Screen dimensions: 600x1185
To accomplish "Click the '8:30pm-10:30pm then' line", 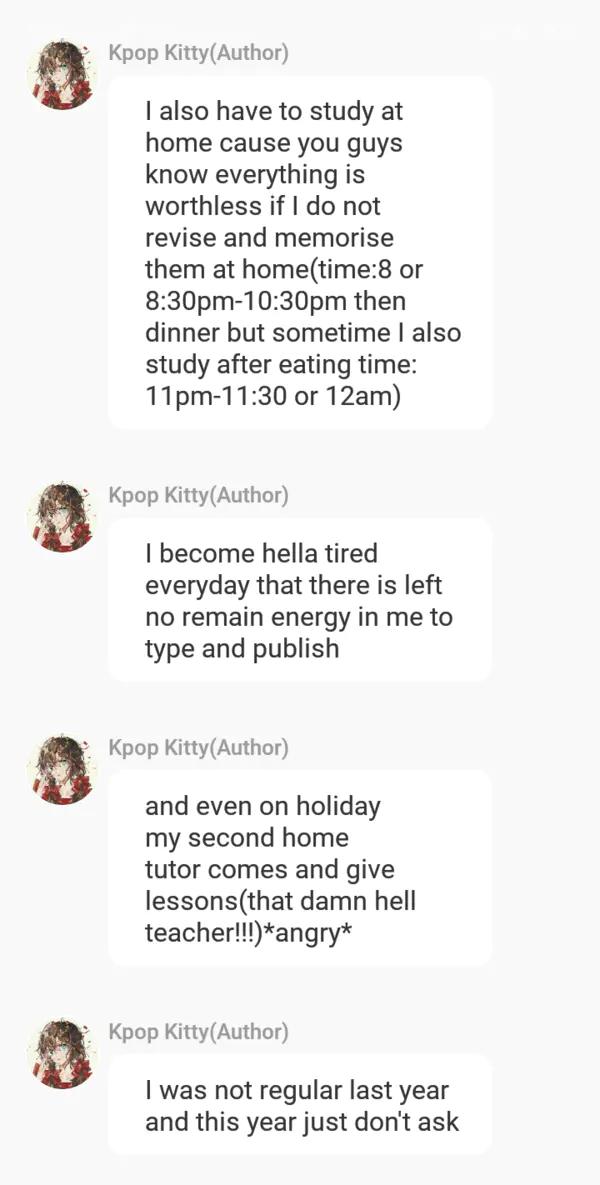I will [275, 301].
